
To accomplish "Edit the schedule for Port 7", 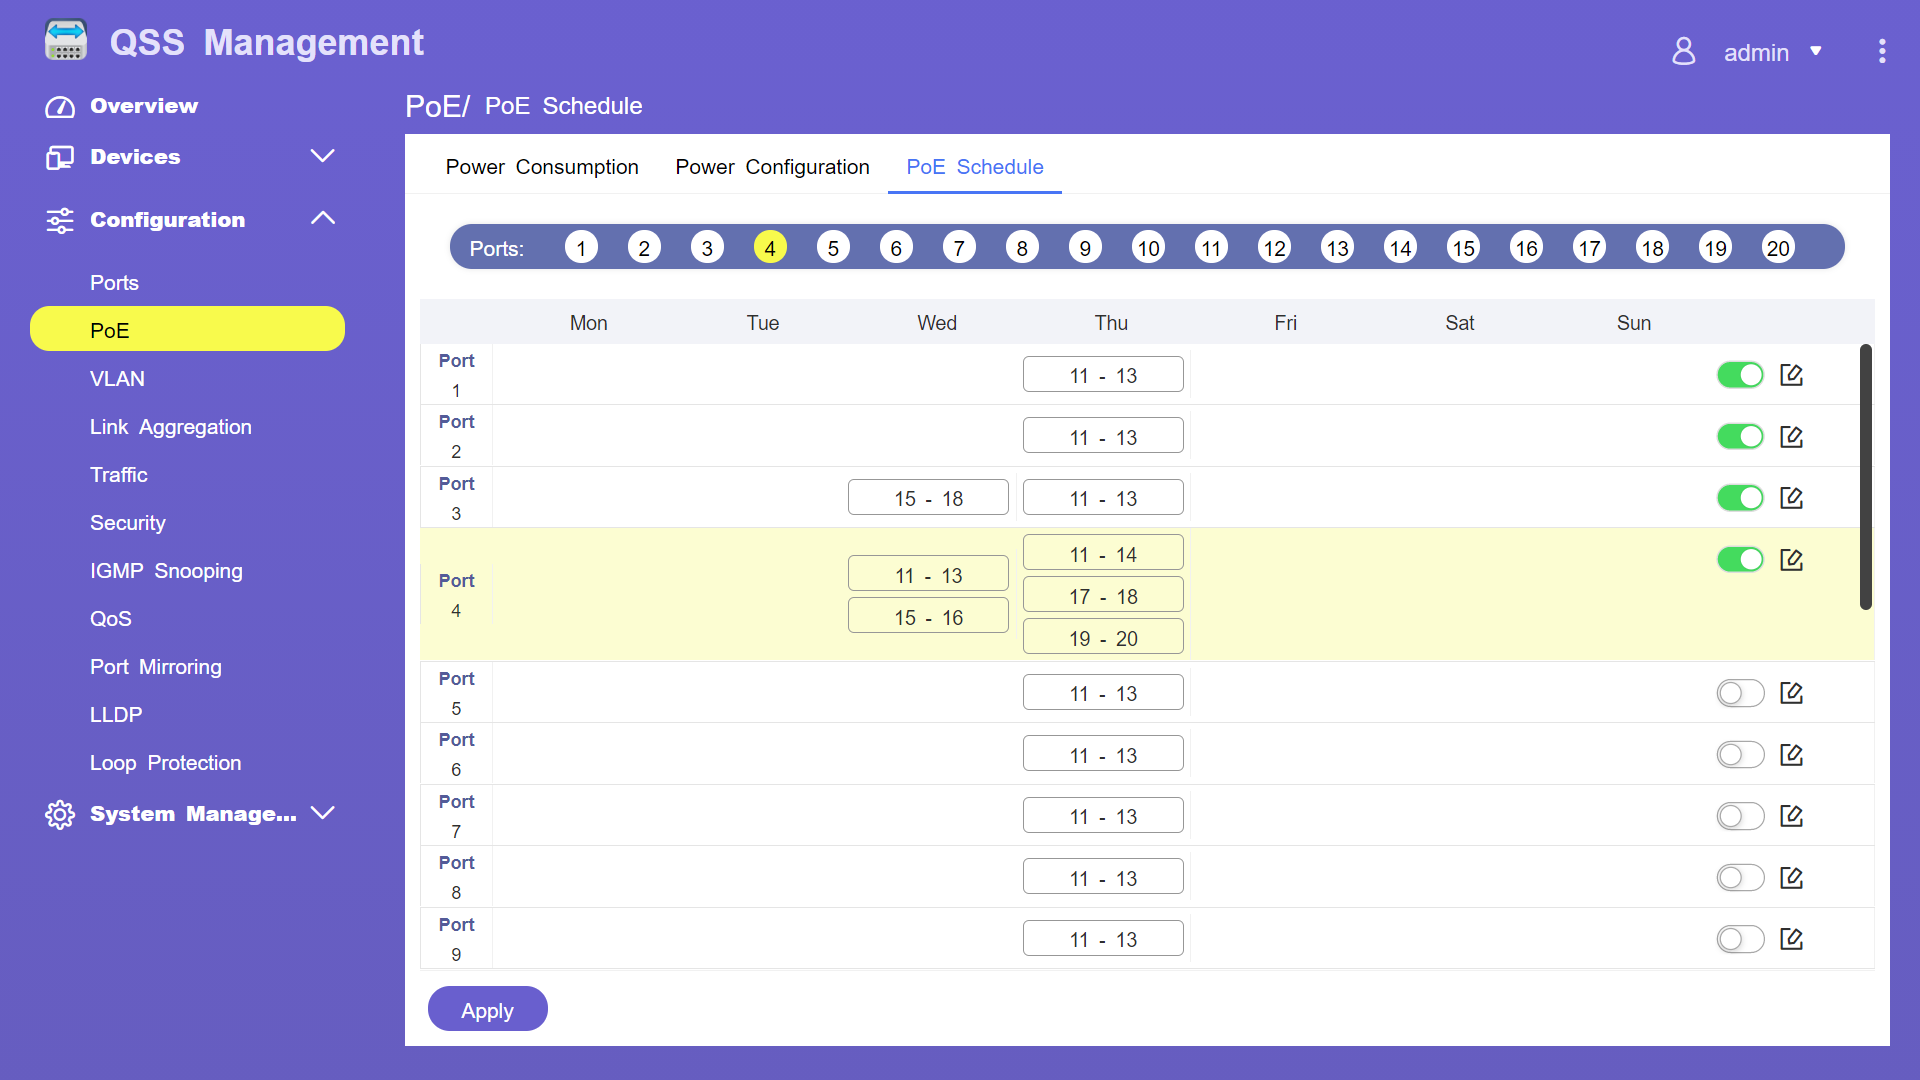I will [1791, 816].
